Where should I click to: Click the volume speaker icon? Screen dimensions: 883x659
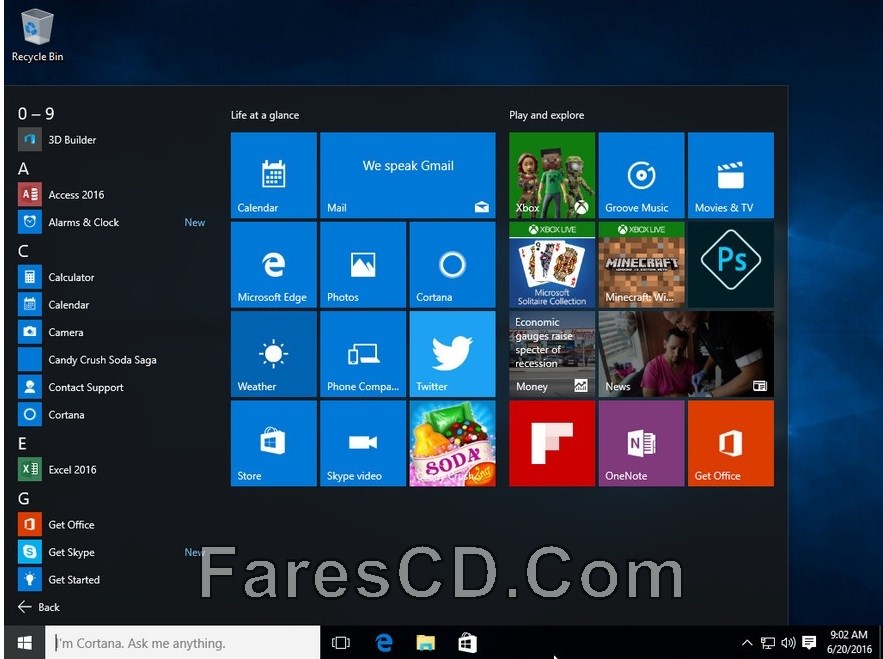(x=788, y=643)
